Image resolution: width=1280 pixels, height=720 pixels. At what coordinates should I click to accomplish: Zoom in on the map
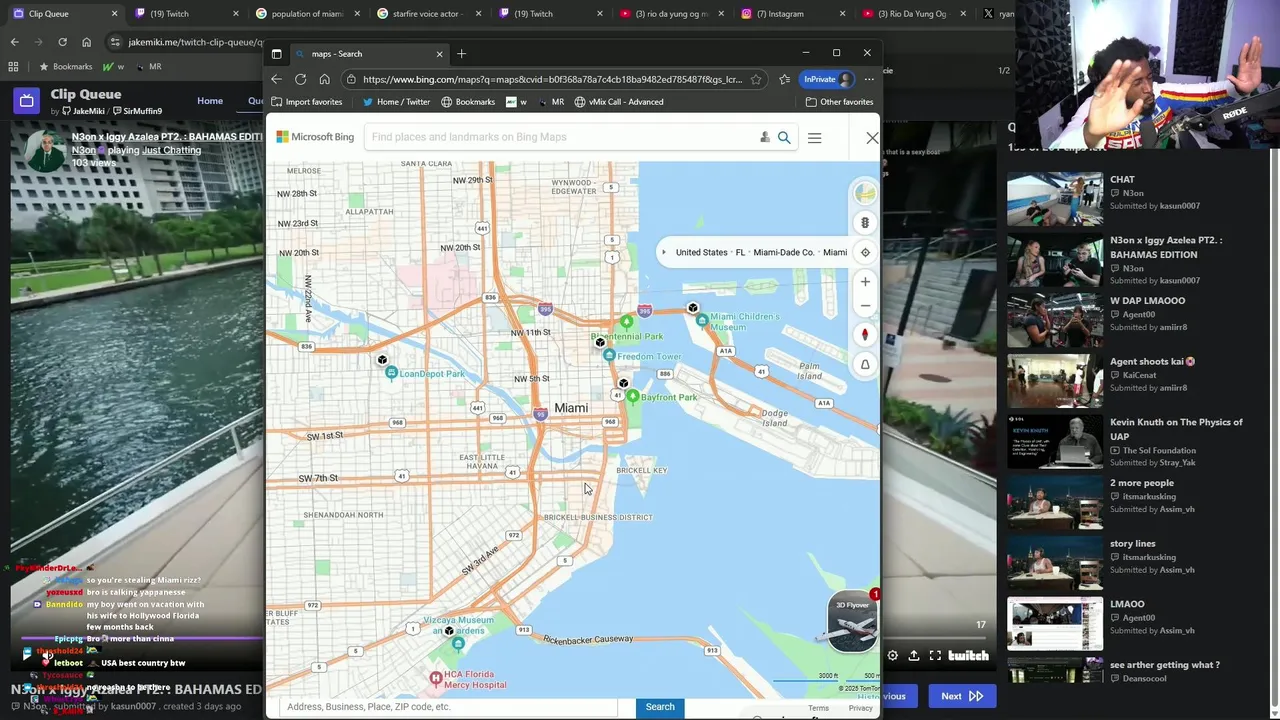(x=865, y=282)
